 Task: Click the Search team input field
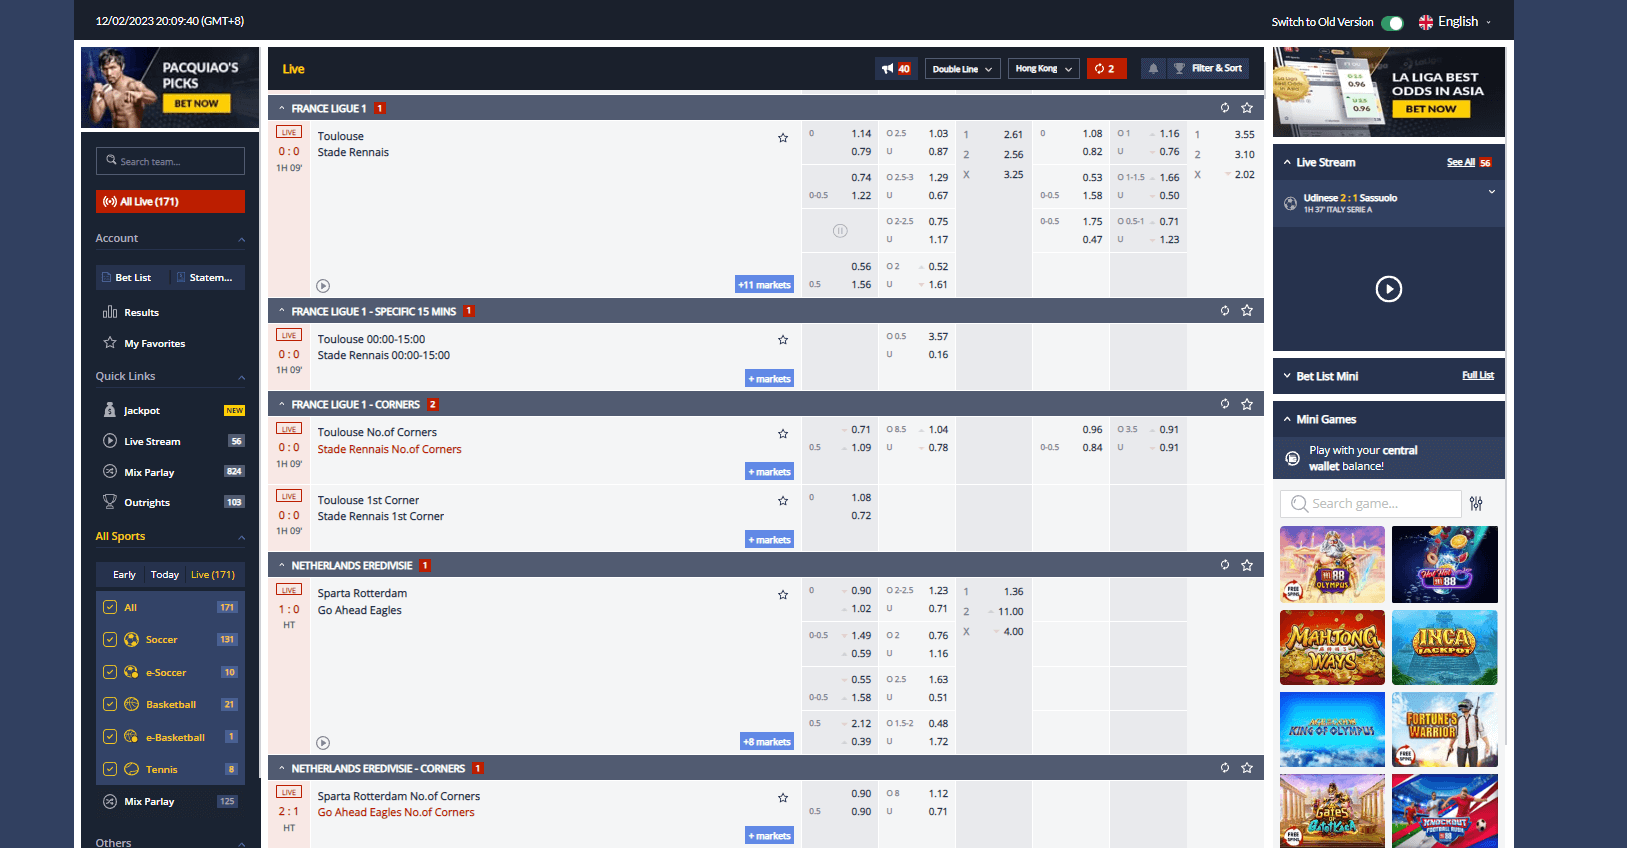(170, 161)
